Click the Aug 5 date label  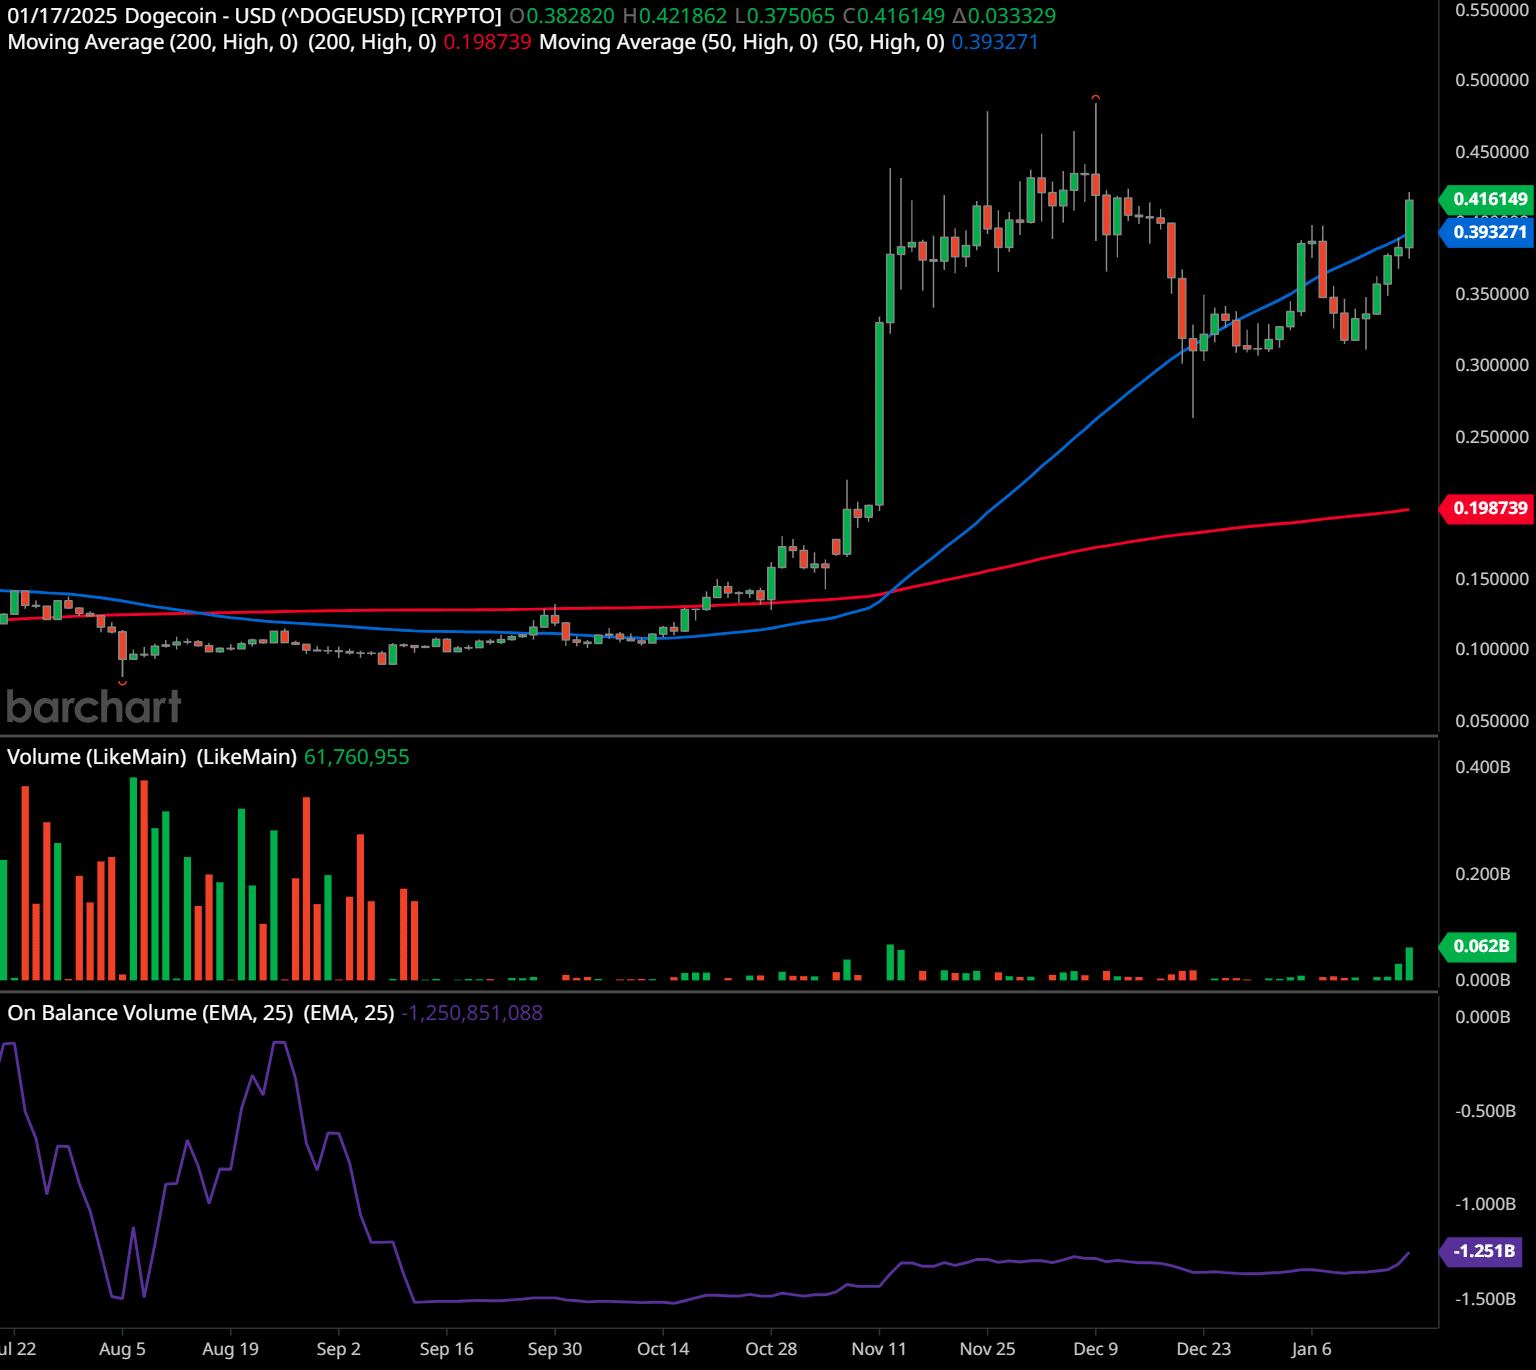click(x=122, y=1349)
